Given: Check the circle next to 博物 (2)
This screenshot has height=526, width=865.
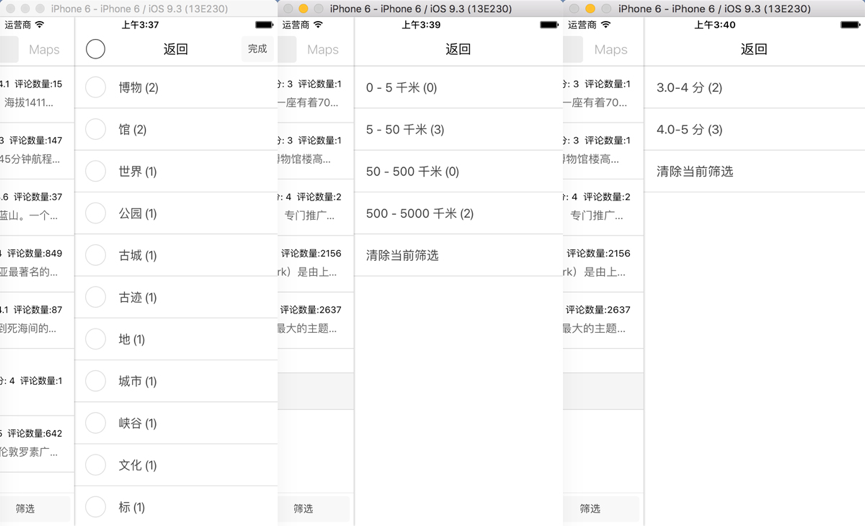Looking at the screenshot, I should click(x=96, y=87).
